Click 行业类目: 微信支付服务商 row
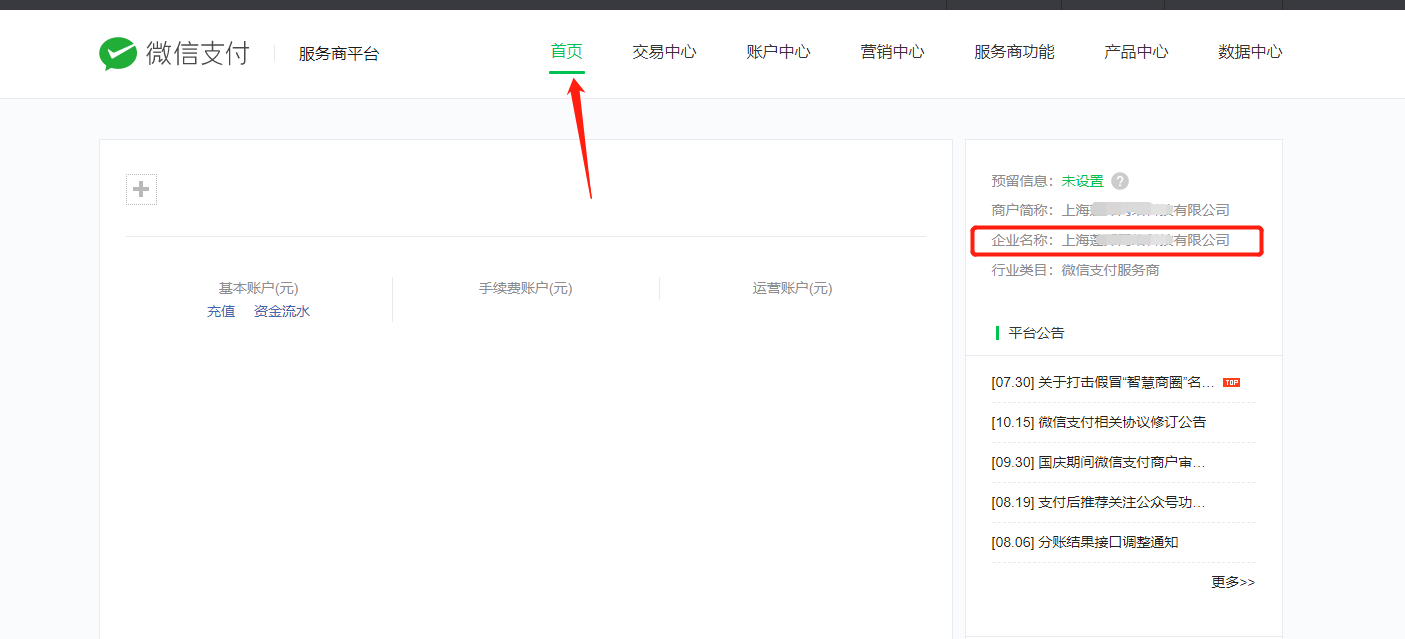The width and height of the screenshot is (1405, 639). [x=1076, y=270]
